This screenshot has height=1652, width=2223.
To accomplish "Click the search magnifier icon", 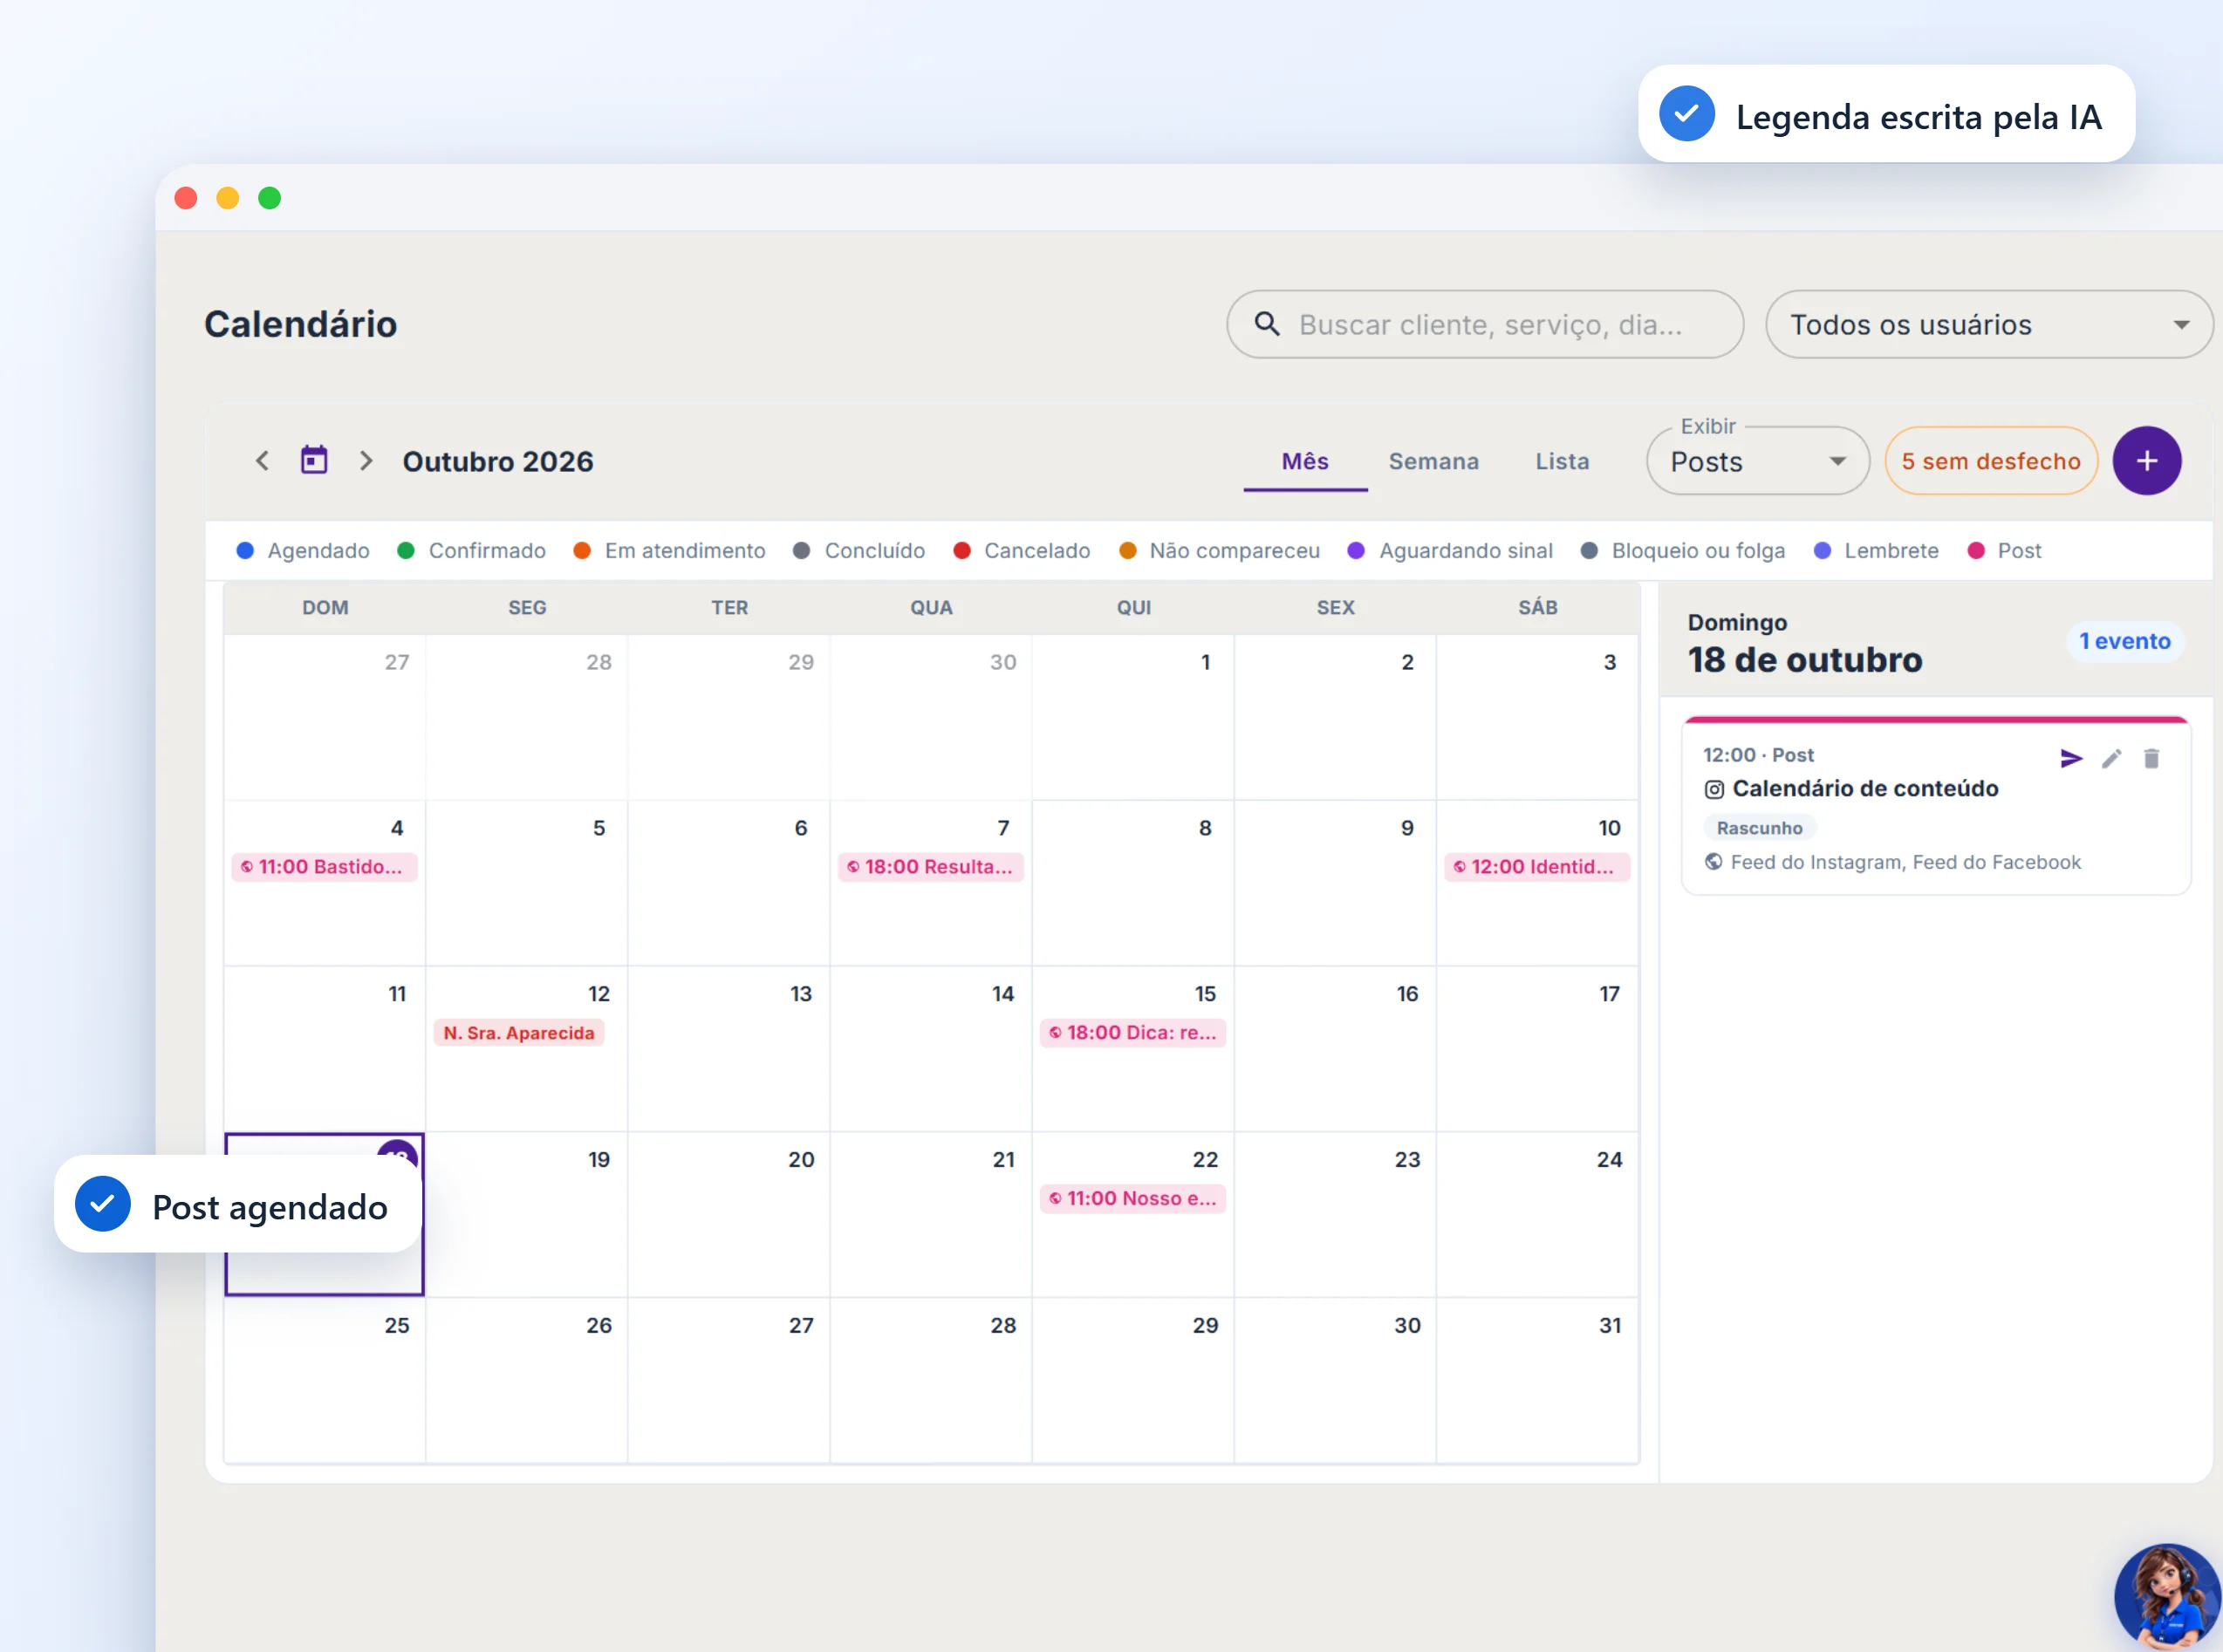I will (1267, 324).
